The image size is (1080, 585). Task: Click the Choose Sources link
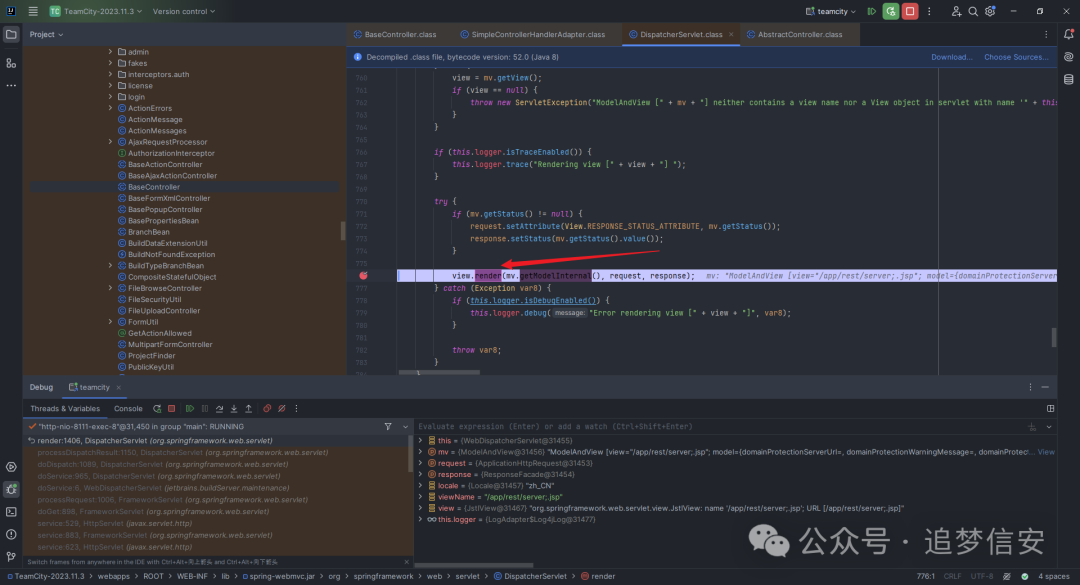coord(1015,57)
